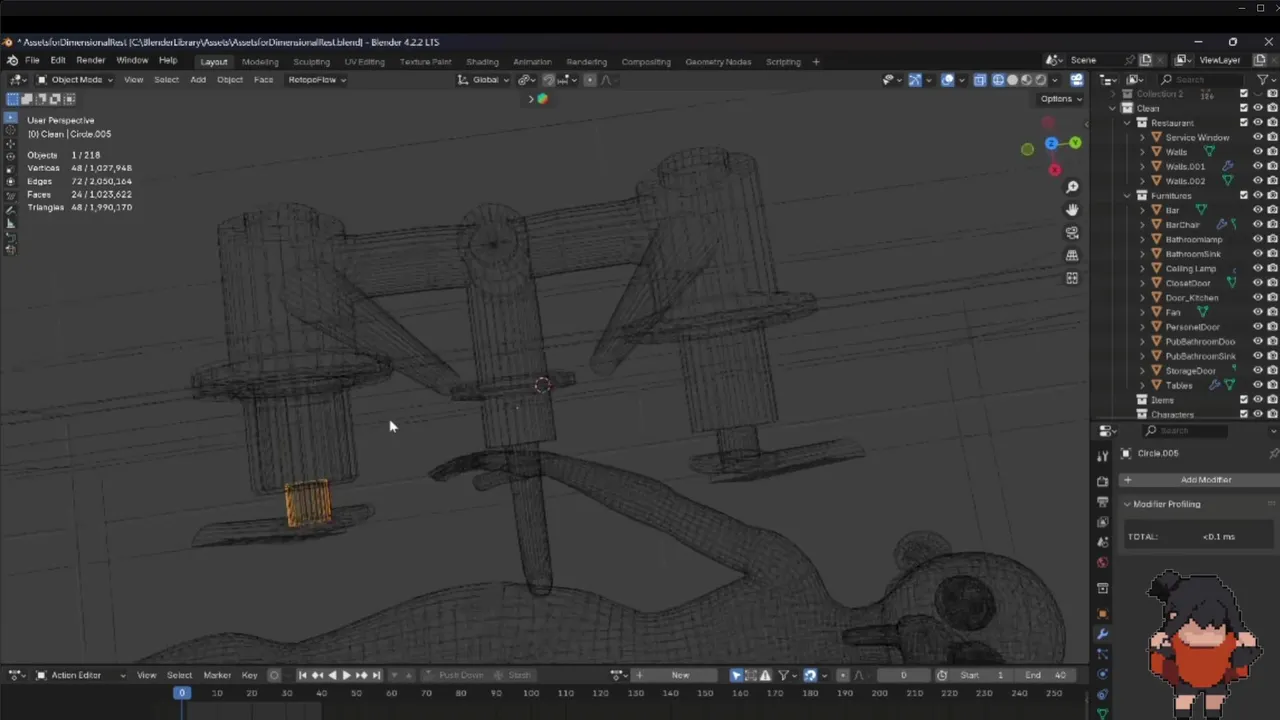Click the Options button in viewport header
1280x720 pixels.
[x=1060, y=99]
